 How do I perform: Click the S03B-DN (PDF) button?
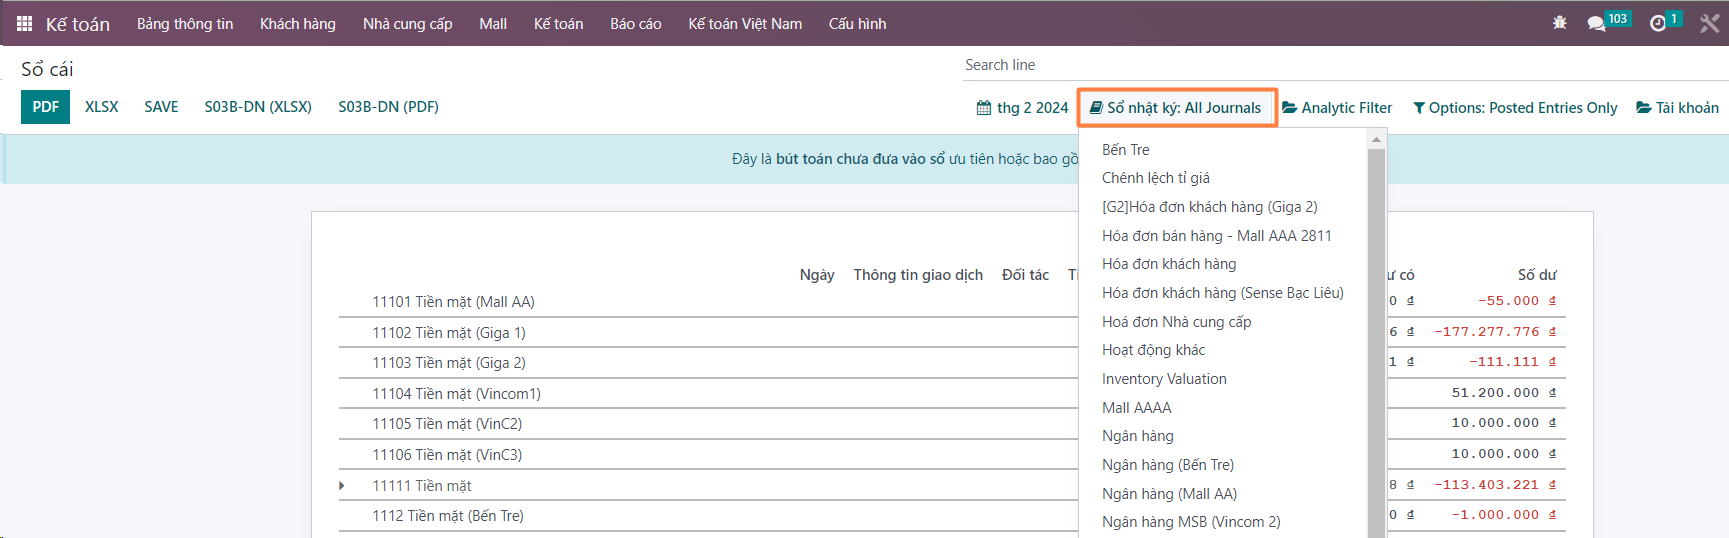click(388, 107)
